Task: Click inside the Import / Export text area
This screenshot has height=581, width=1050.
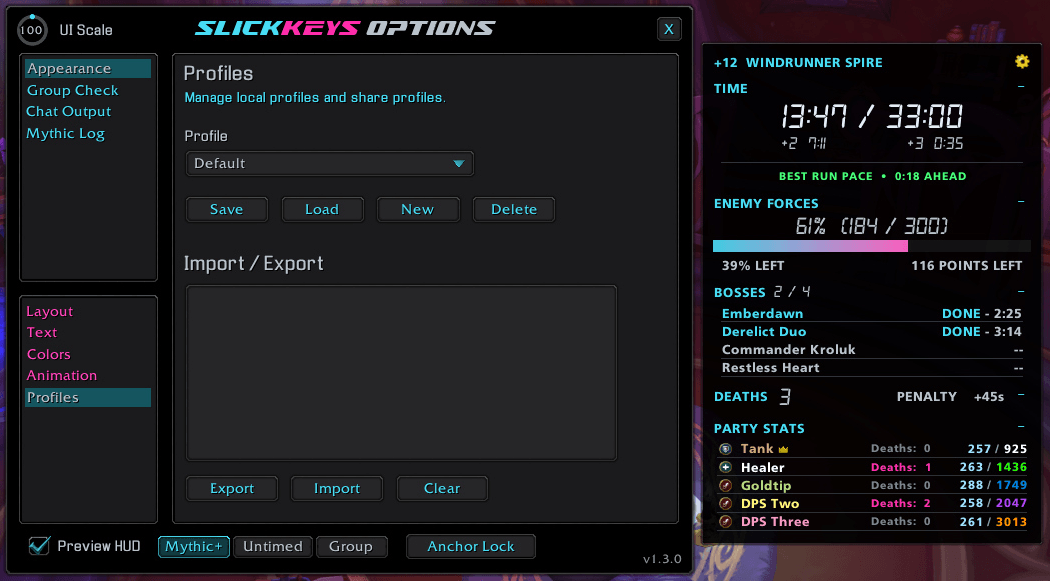Action: [401, 373]
